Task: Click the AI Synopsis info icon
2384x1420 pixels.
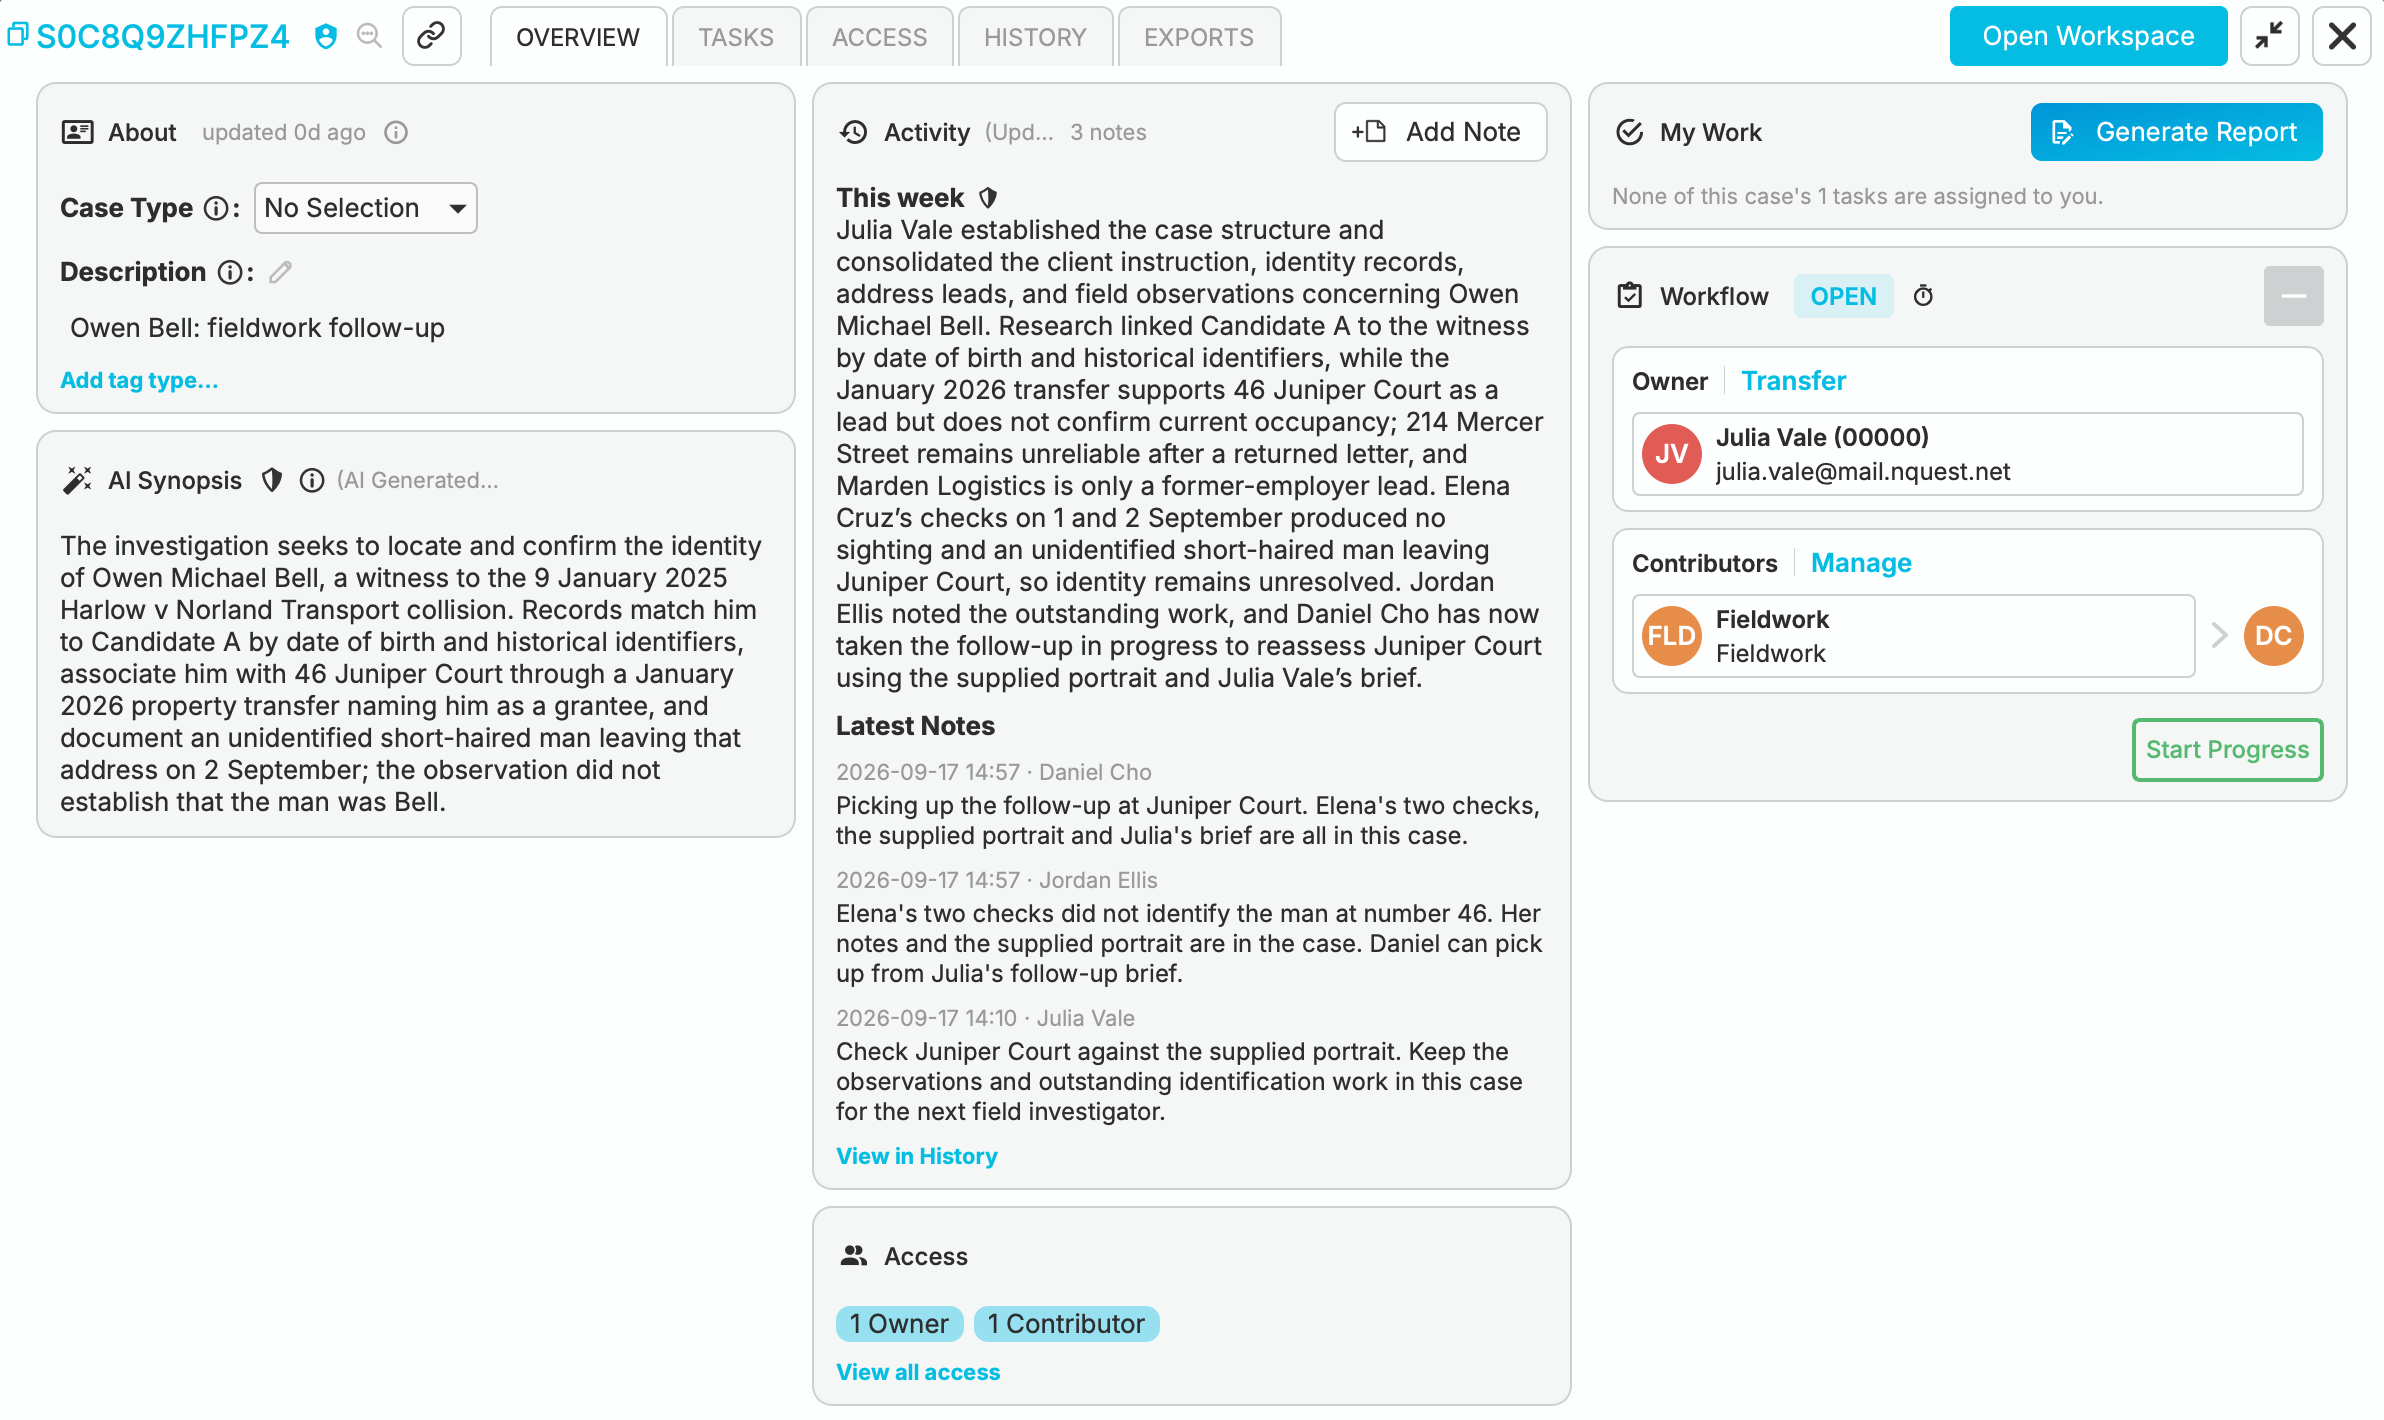Action: pyautogui.click(x=312, y=481)
